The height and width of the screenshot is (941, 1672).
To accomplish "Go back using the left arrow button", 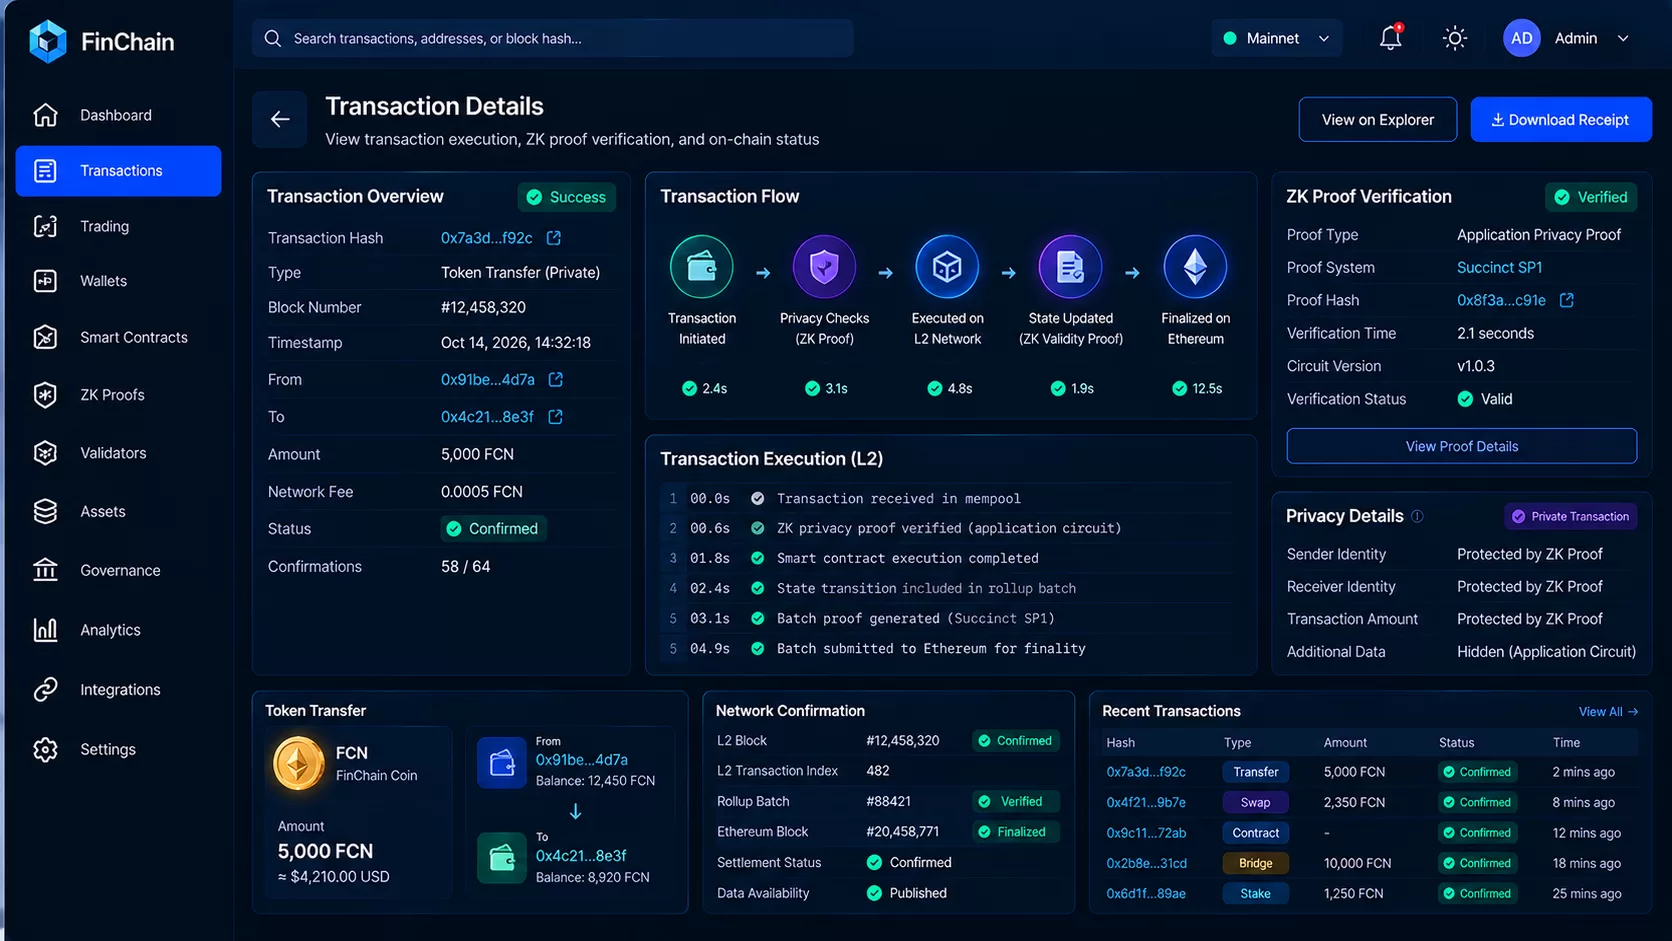I will (x=280, y=119).
